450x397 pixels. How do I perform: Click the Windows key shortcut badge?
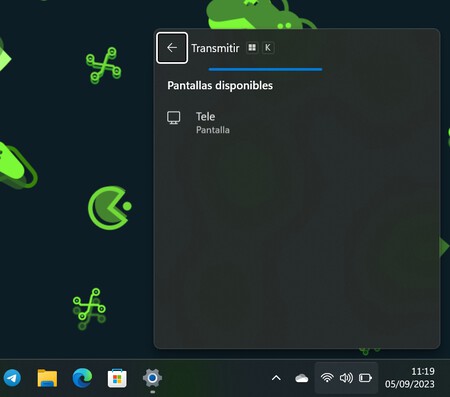pos(252,48)
